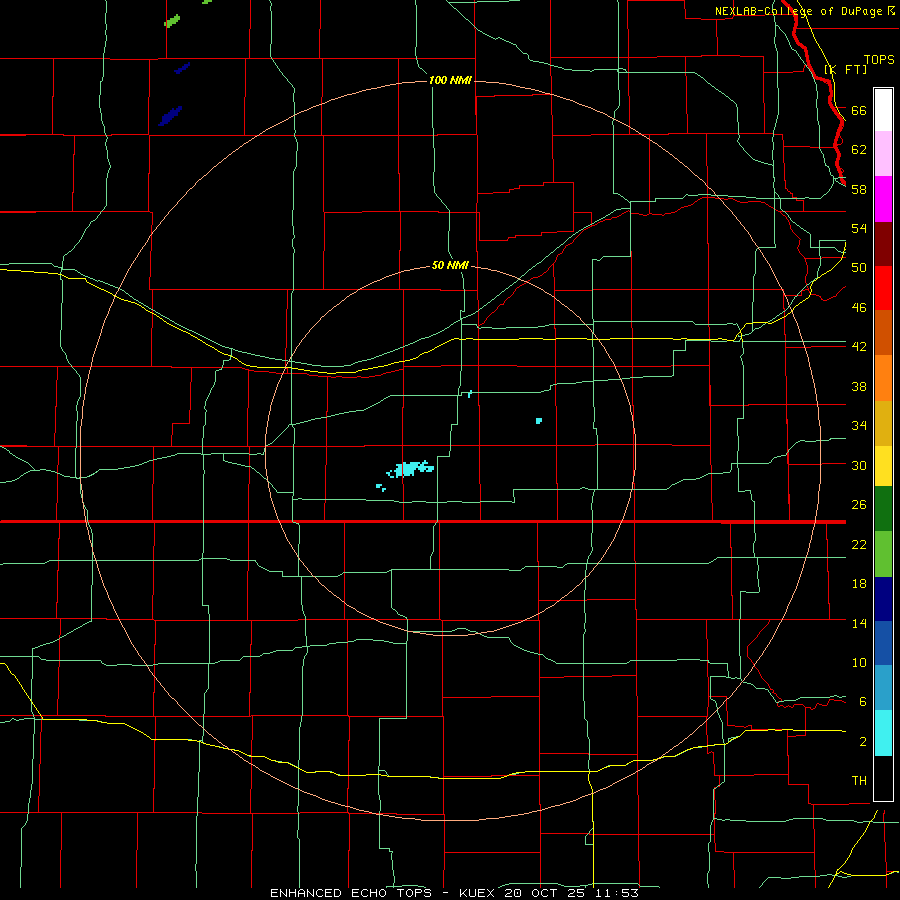This screenshot has height=900, width=900.
Task: Select the light green swatch near 22
Action: (883, 554)
